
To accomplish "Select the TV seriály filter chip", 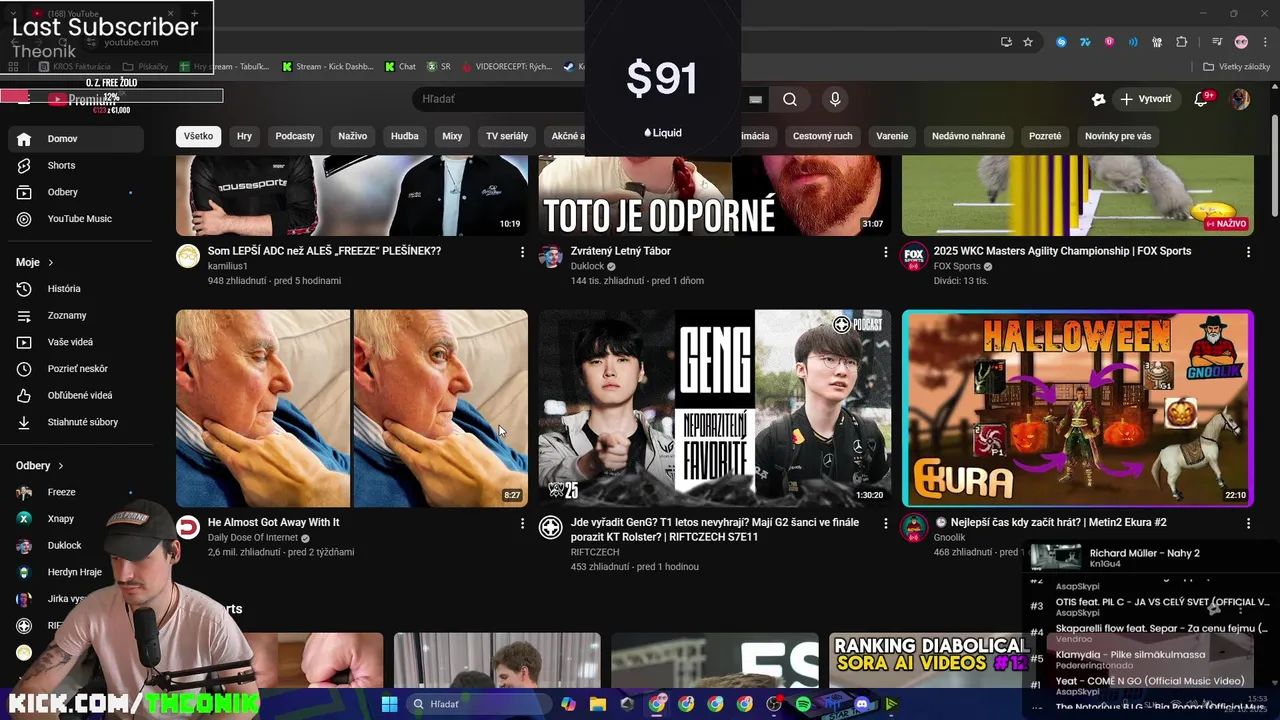I will [x=507, y=136].
